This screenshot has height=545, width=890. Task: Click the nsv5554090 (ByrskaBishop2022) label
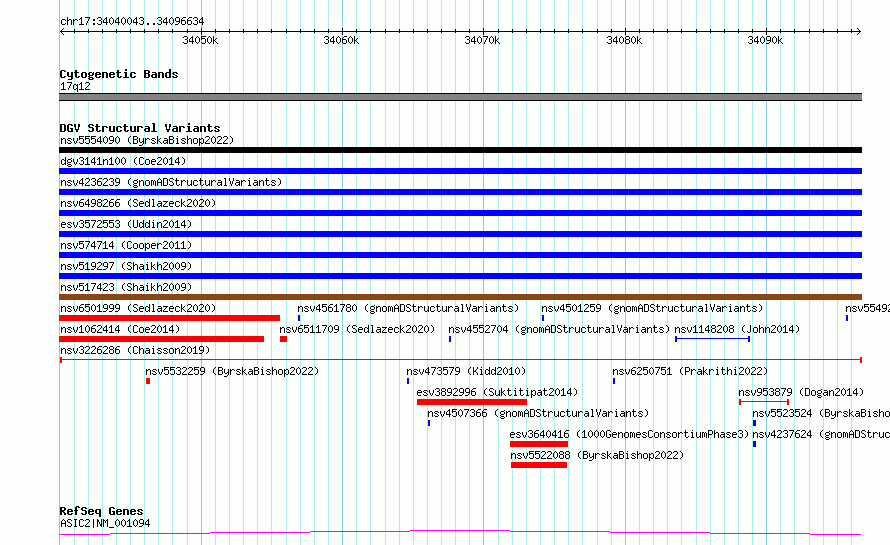(147, 140)
